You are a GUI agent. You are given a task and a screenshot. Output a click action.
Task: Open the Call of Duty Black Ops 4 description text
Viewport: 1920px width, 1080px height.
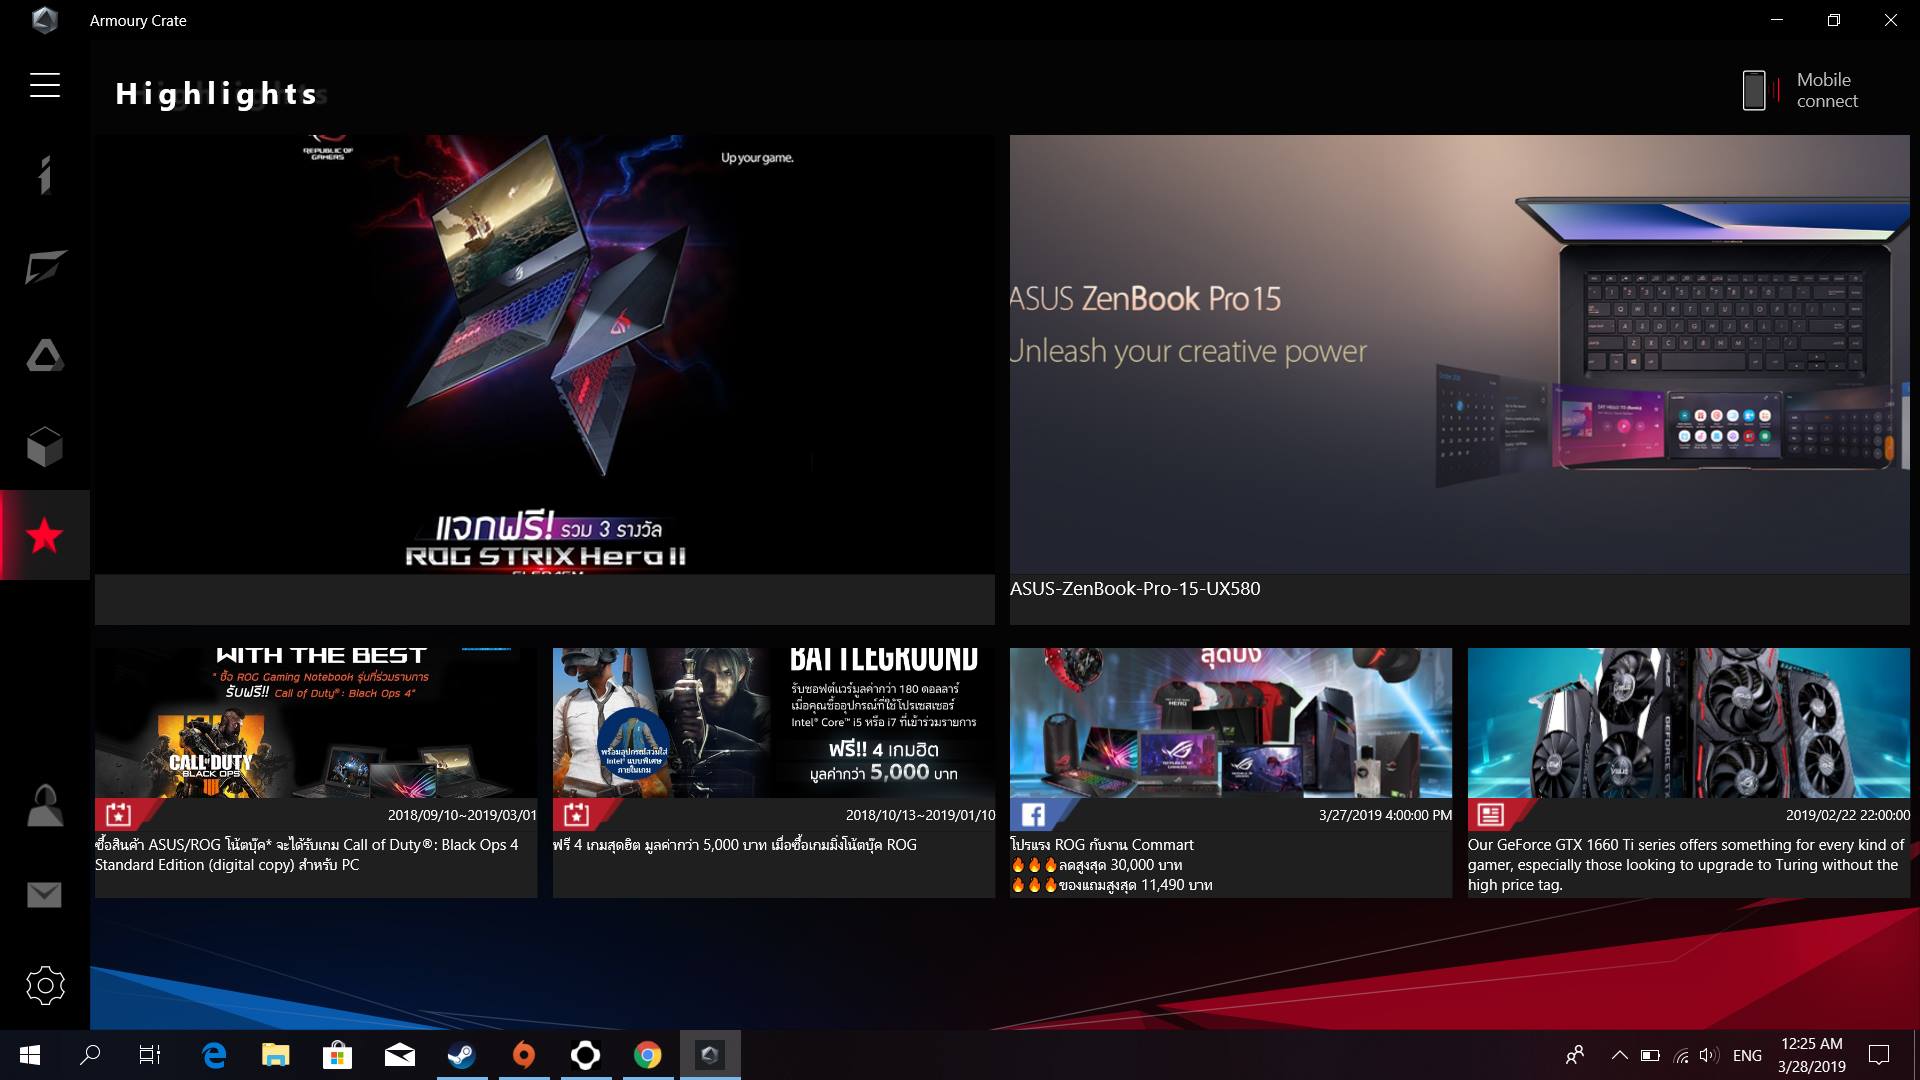pyautogui.click(x=307, y=855)
